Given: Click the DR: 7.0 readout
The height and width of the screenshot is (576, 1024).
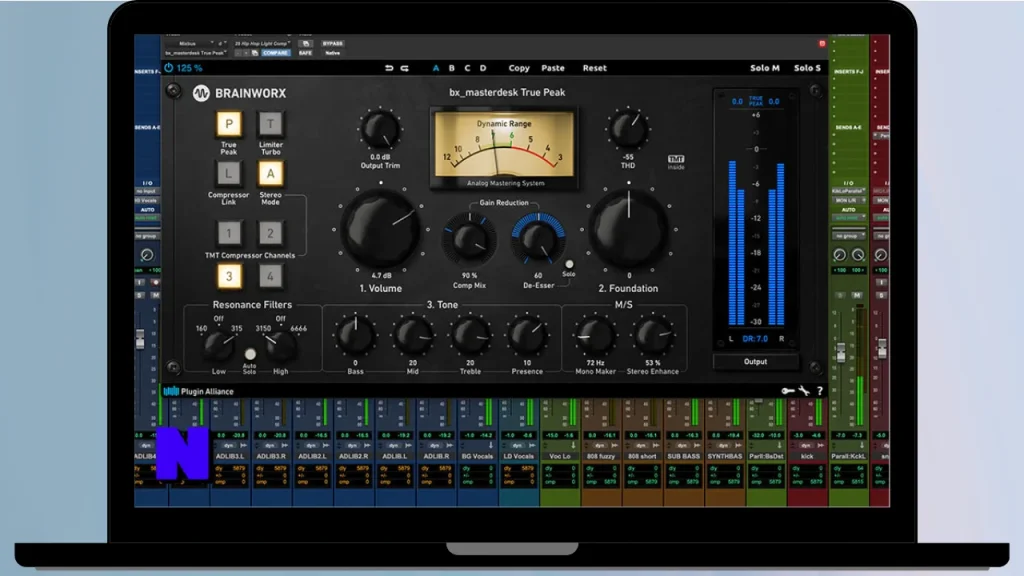Looking at the screenshot, I should coord(755,339).
